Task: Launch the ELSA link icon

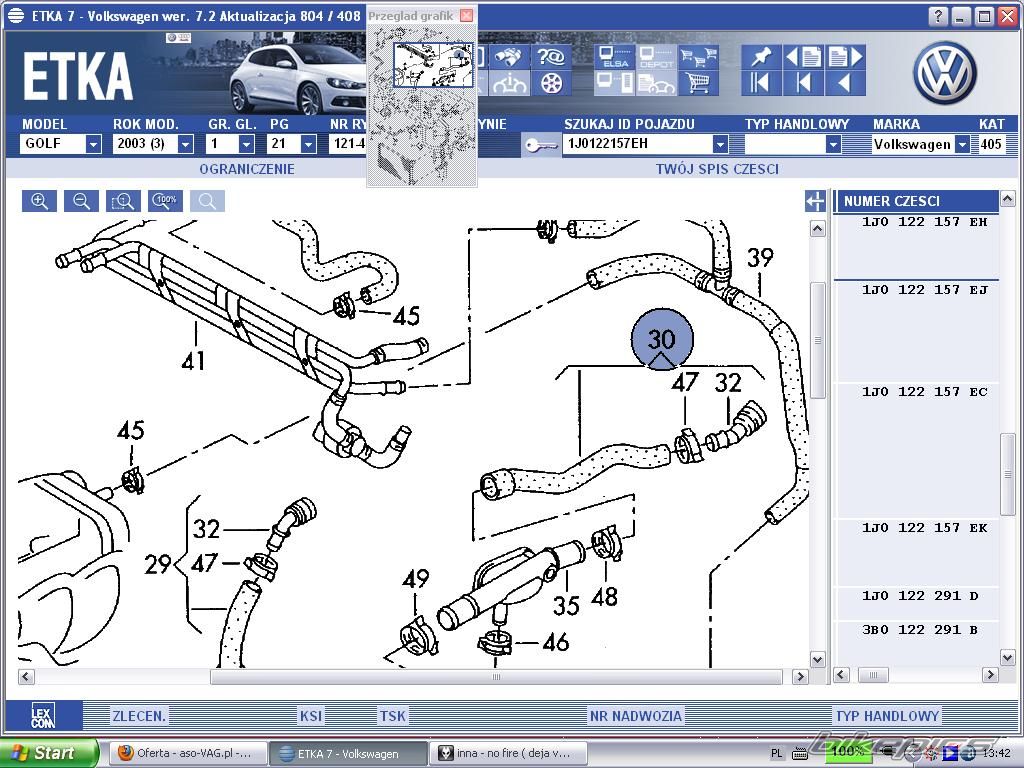Action: coord(613,57)
